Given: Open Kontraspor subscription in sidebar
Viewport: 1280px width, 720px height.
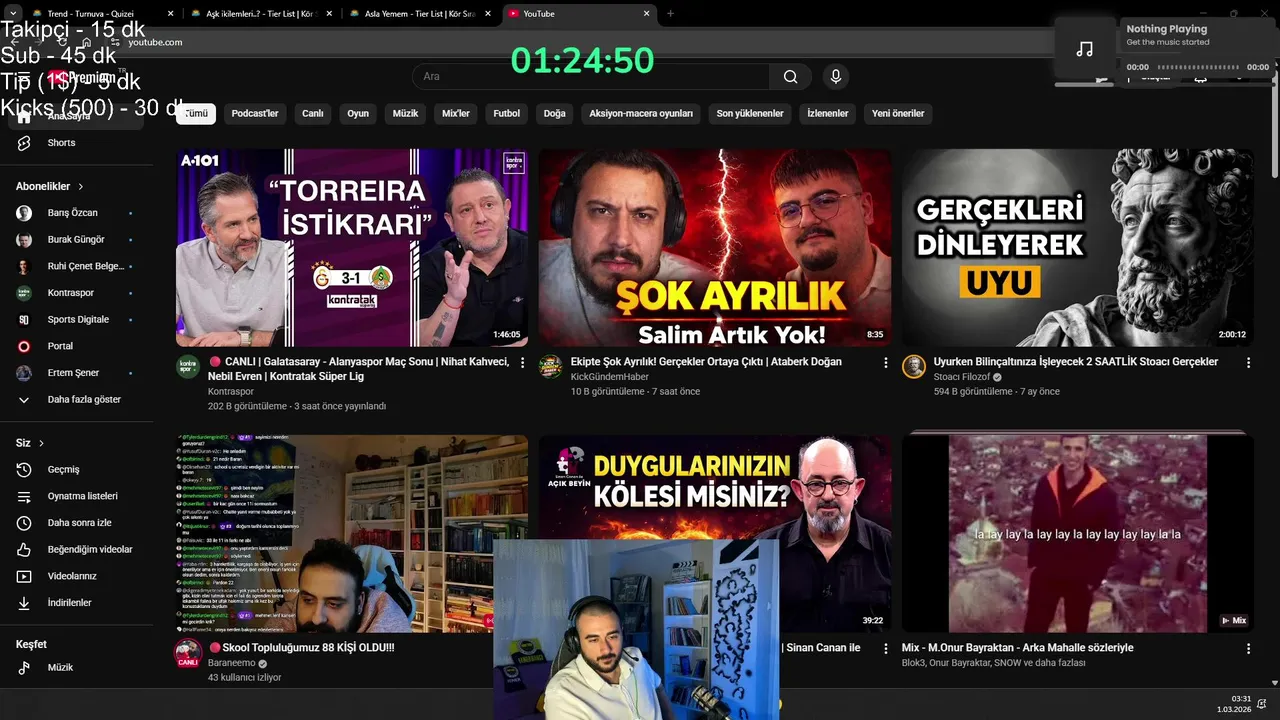Looking at the screenshot, I should tap(76, 293).
